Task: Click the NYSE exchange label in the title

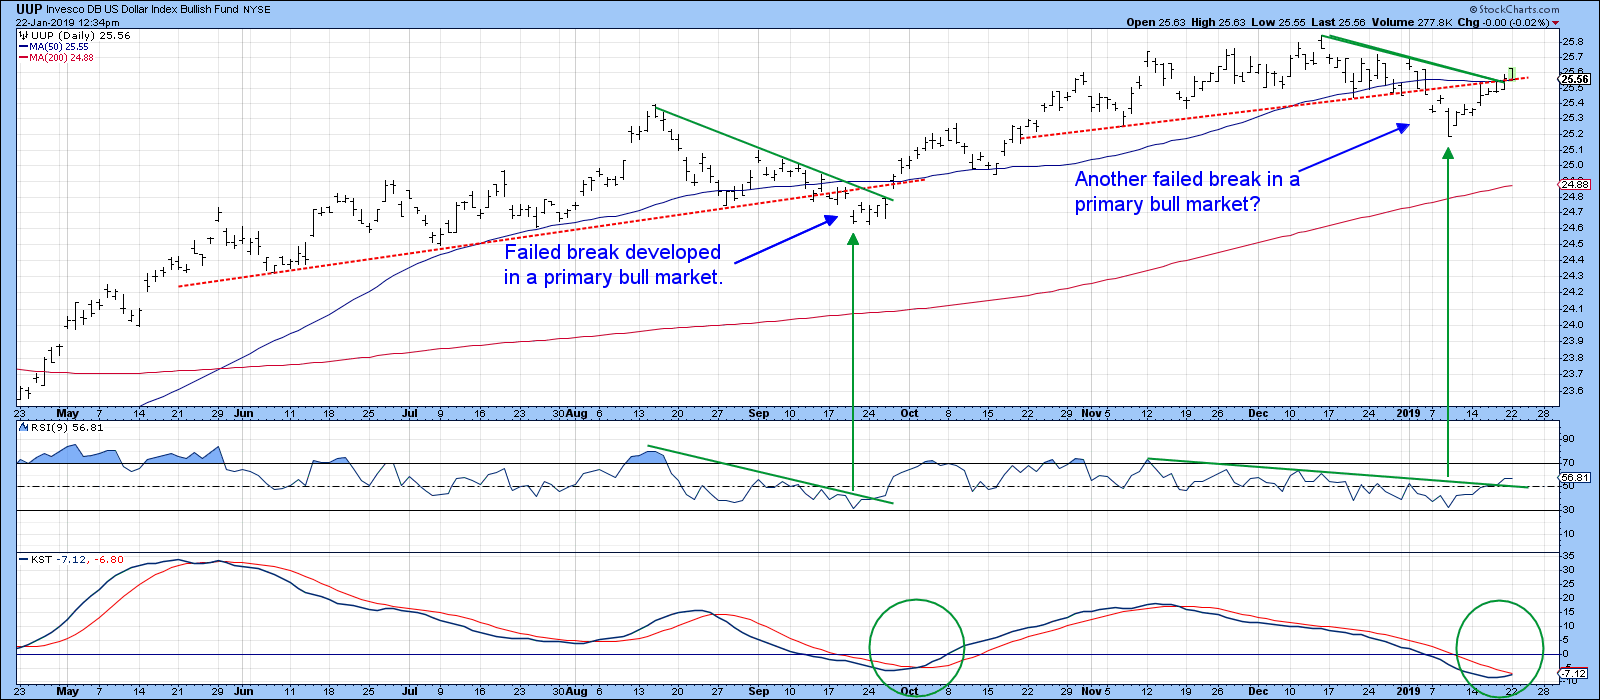Action: coord(257,10)
